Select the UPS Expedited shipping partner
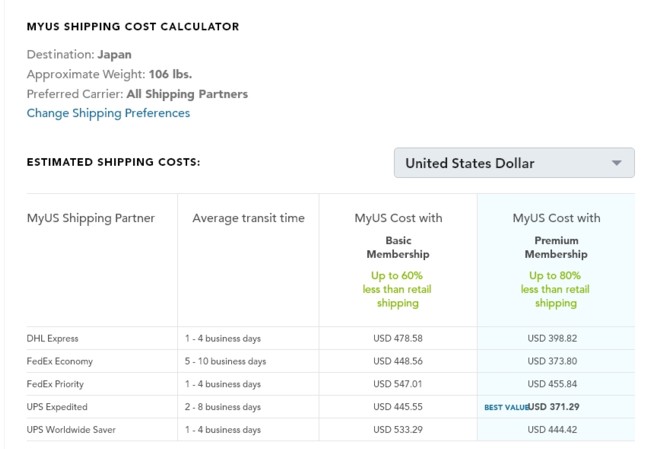The height and width of the screenshot is (449, 650). pyautogui.click(x=57, y=407)
